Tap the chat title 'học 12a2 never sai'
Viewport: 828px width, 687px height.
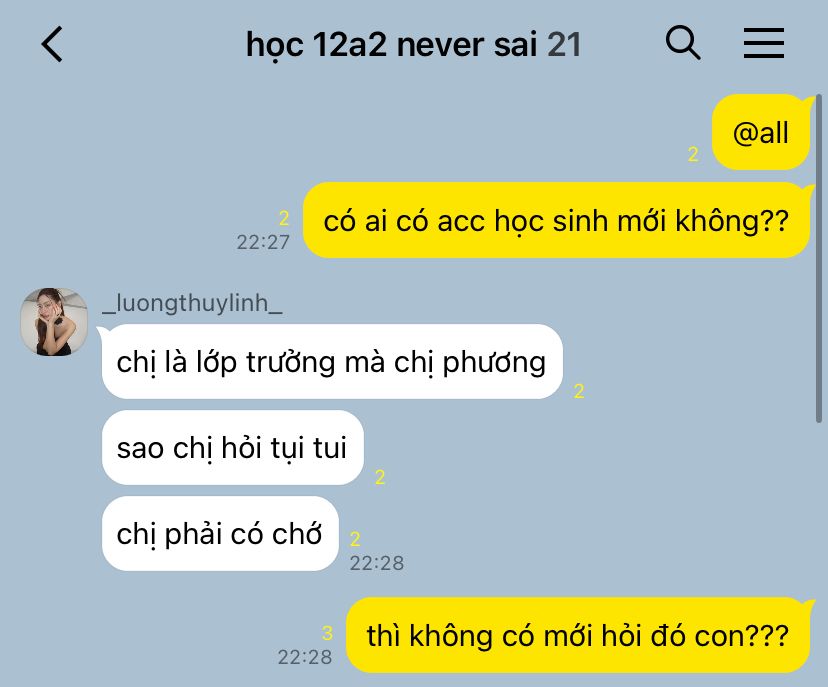(x=392, y=44)
